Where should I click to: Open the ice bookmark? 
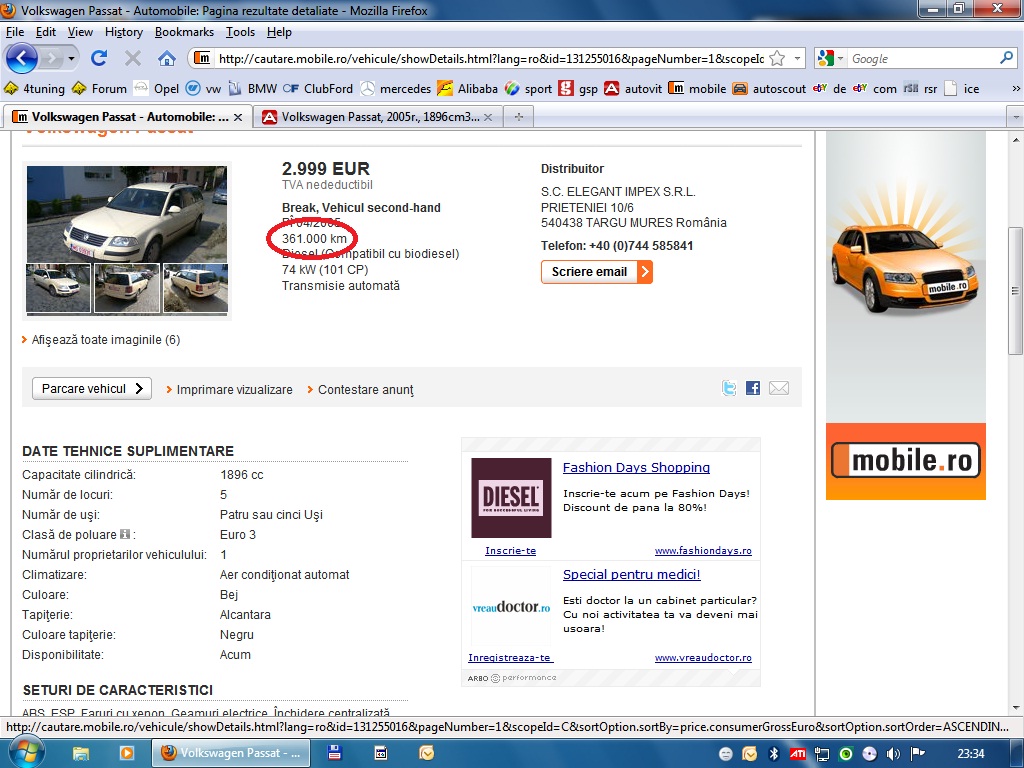coord(962,89)
